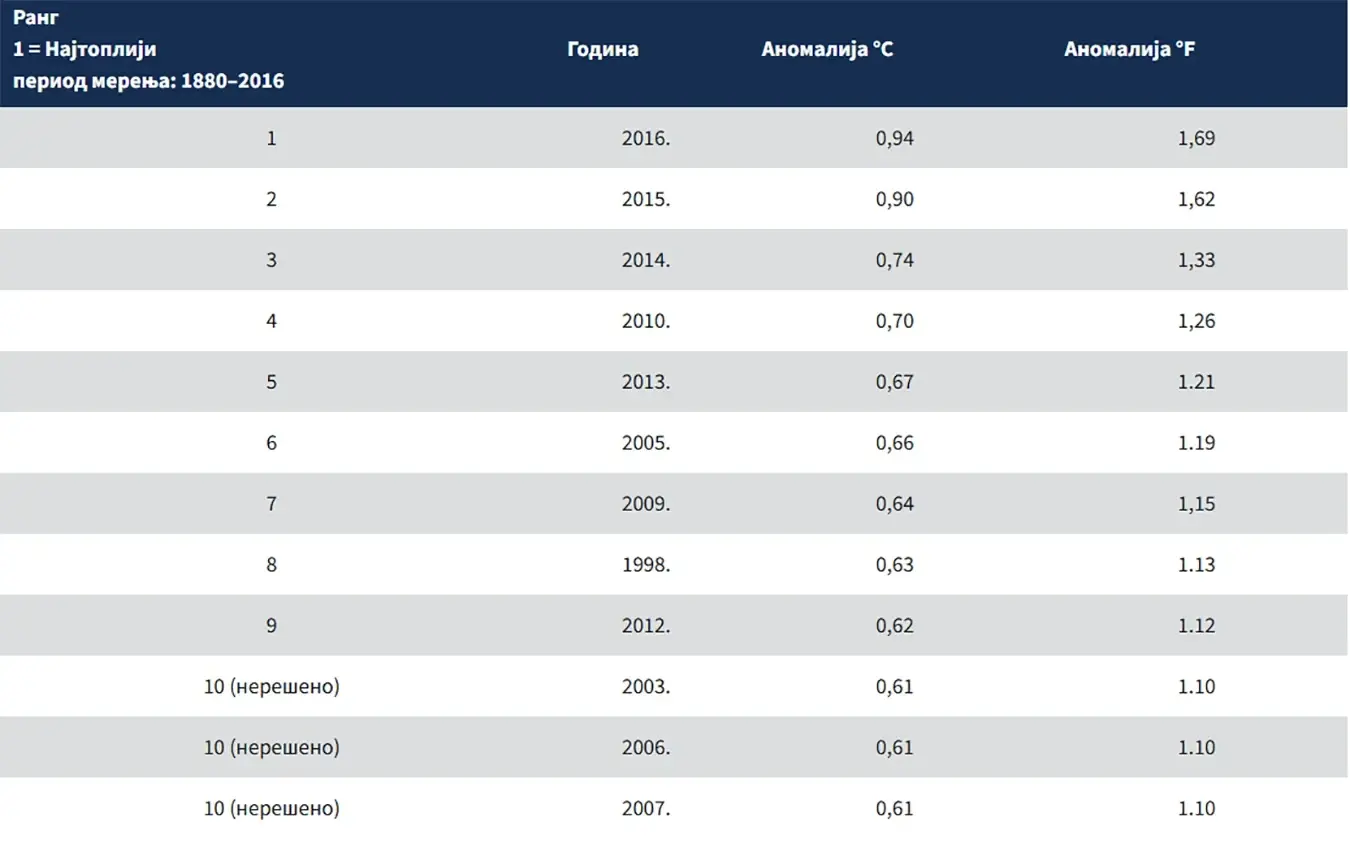Click the year 2010. cell
This screenshot has height=848, width=1350.
click(646, 321)
